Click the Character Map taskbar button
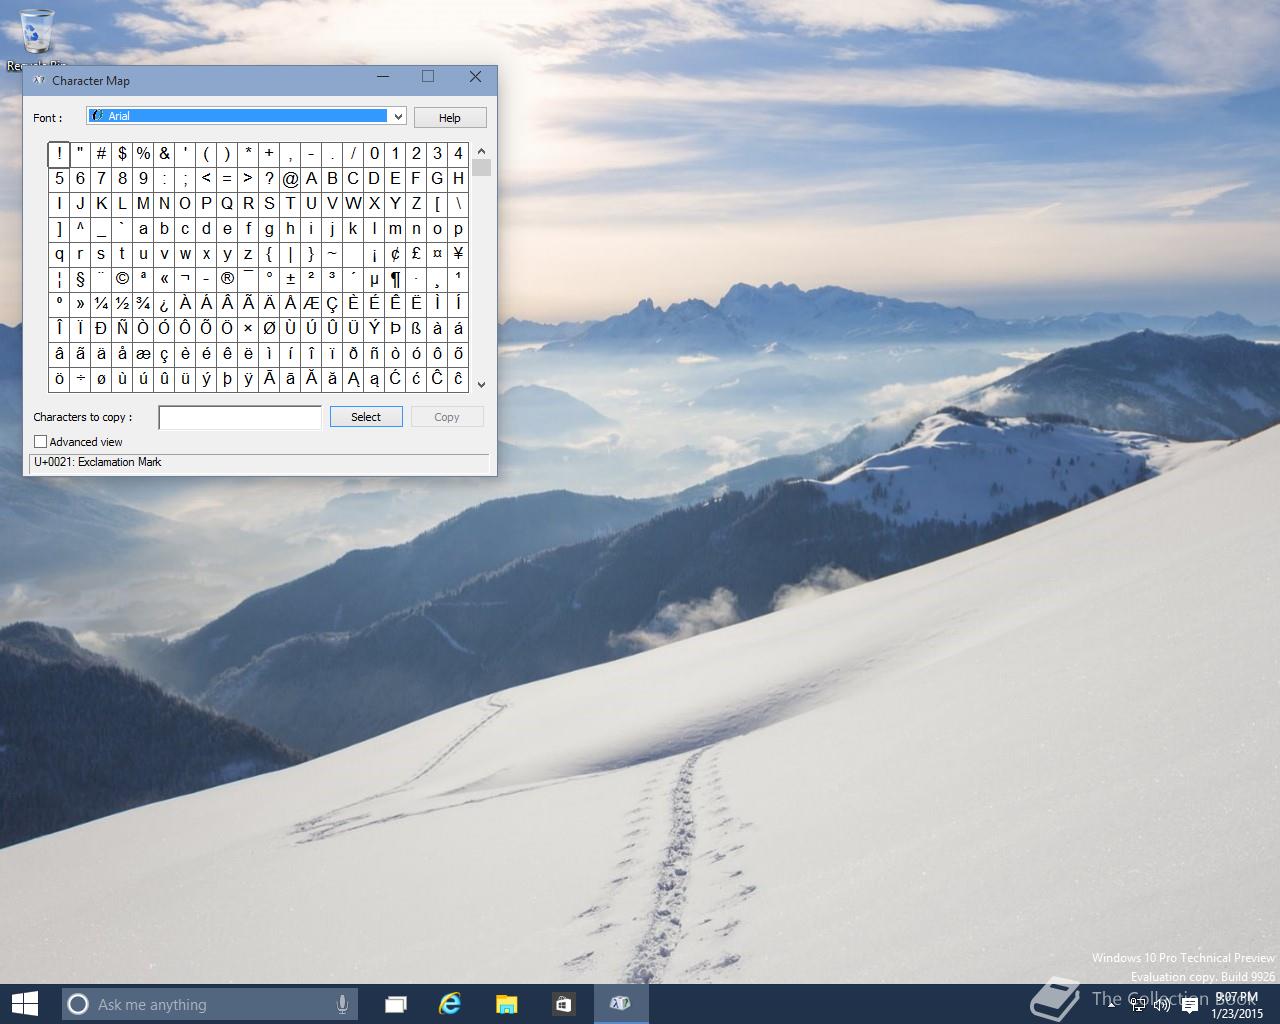 click(620, 1004)
